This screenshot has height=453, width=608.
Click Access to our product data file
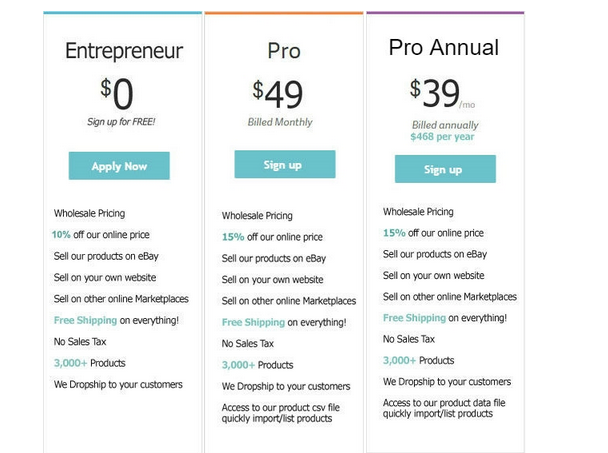pos(444,403)
